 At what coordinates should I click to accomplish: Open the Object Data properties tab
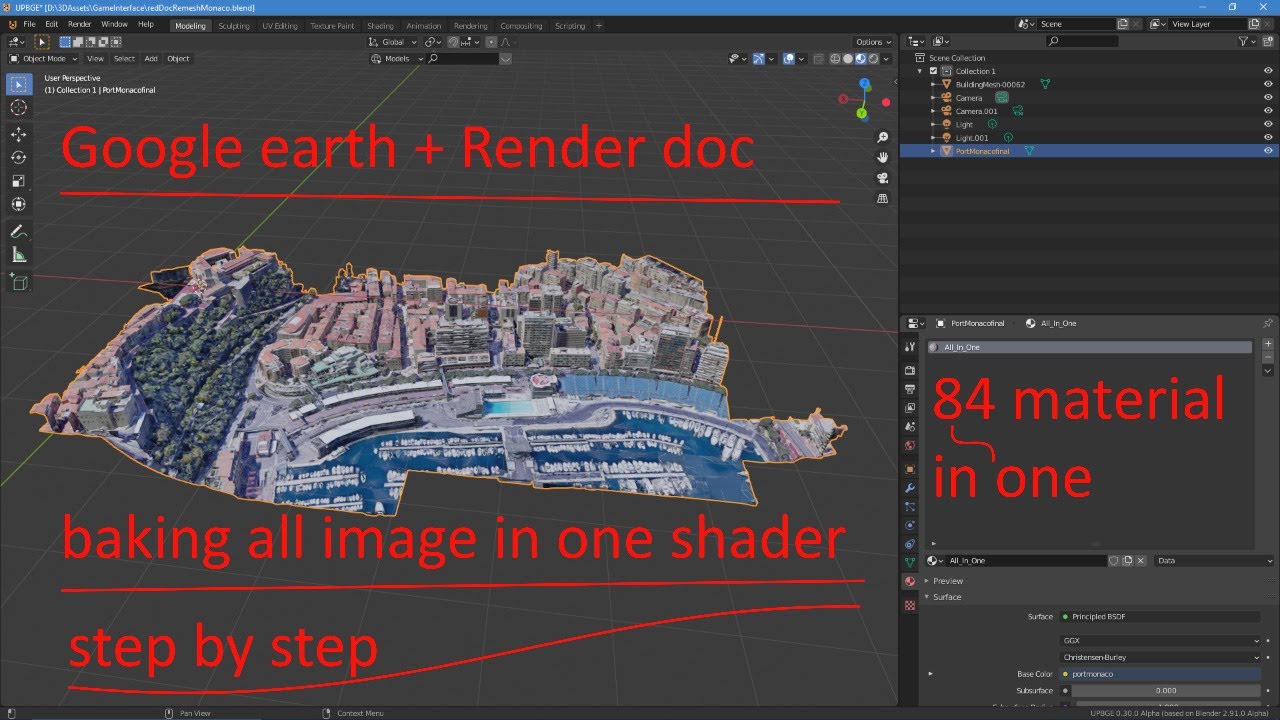pos(910,563)
